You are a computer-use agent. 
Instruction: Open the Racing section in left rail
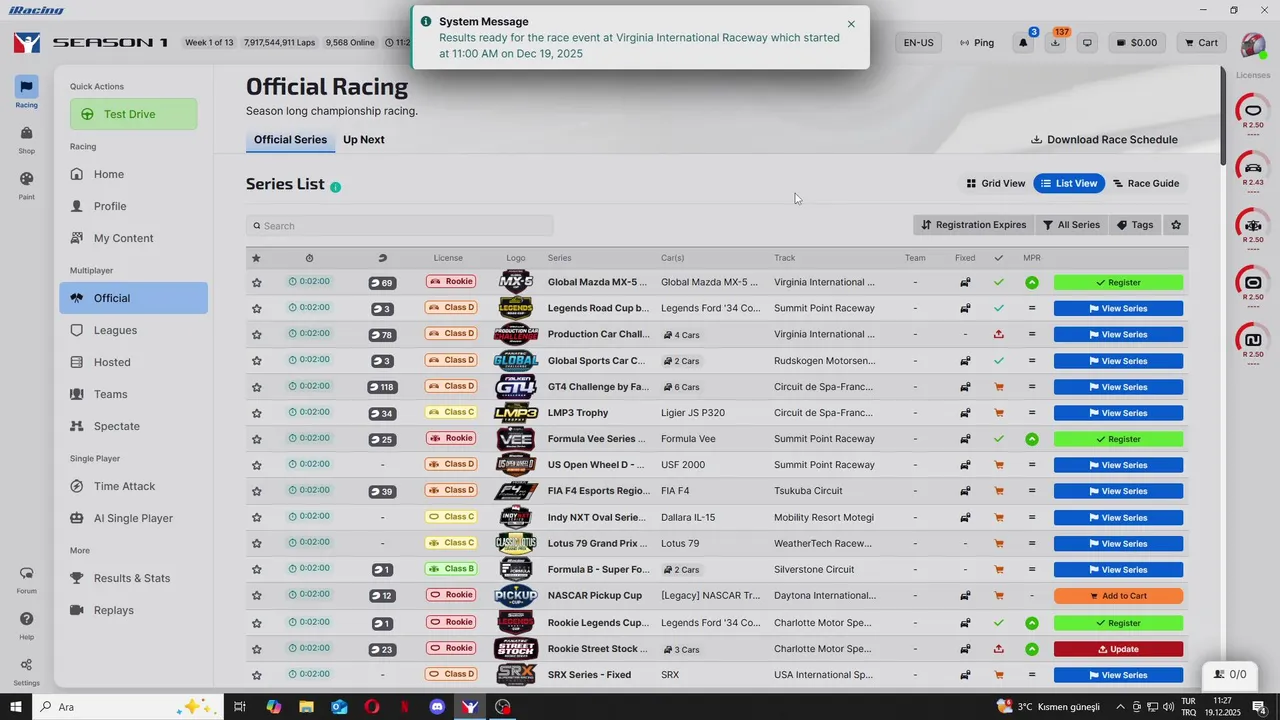[26, 92]
